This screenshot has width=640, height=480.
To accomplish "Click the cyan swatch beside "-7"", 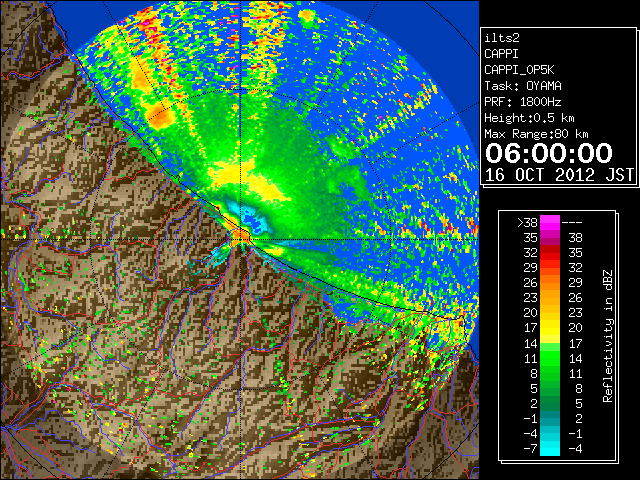I will point(550,448).
